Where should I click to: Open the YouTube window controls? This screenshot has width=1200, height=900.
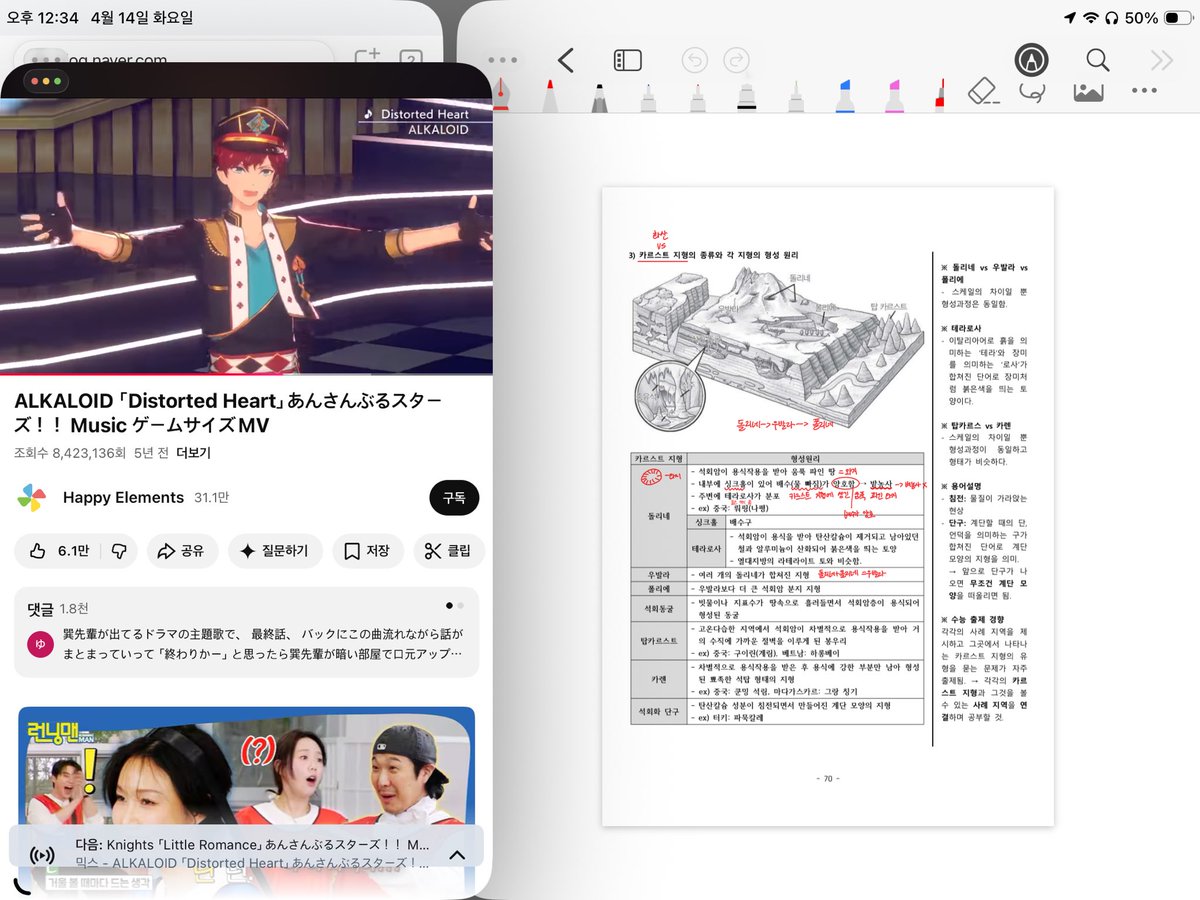coord(47,80)
